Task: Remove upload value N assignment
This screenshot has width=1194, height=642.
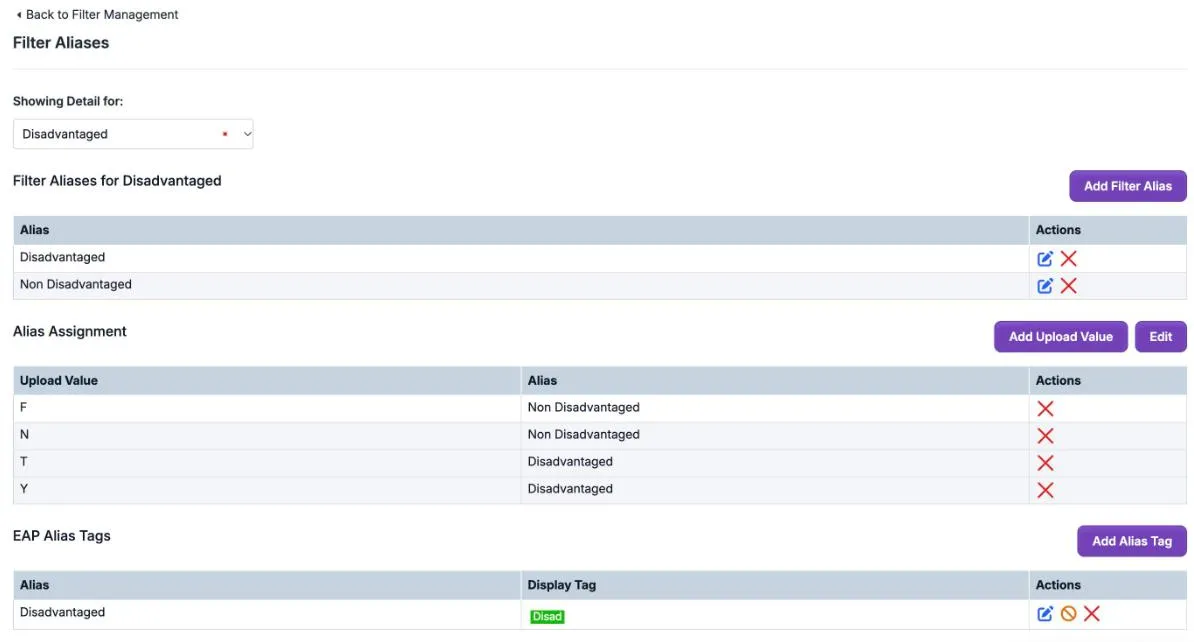Action: coord(1046,436)
